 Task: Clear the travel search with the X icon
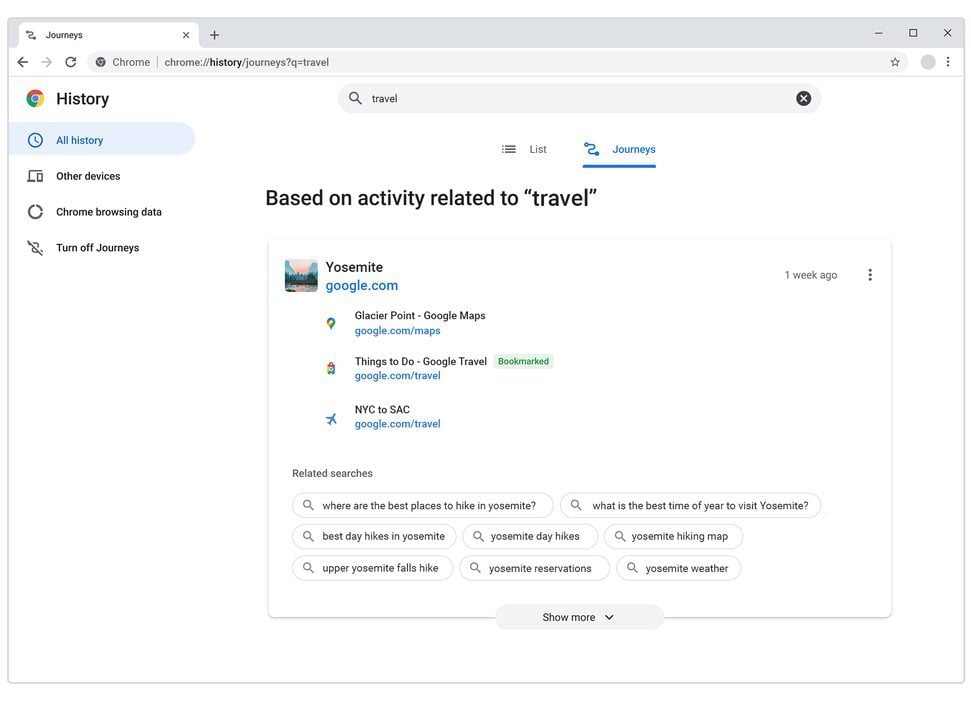point(803,98)
